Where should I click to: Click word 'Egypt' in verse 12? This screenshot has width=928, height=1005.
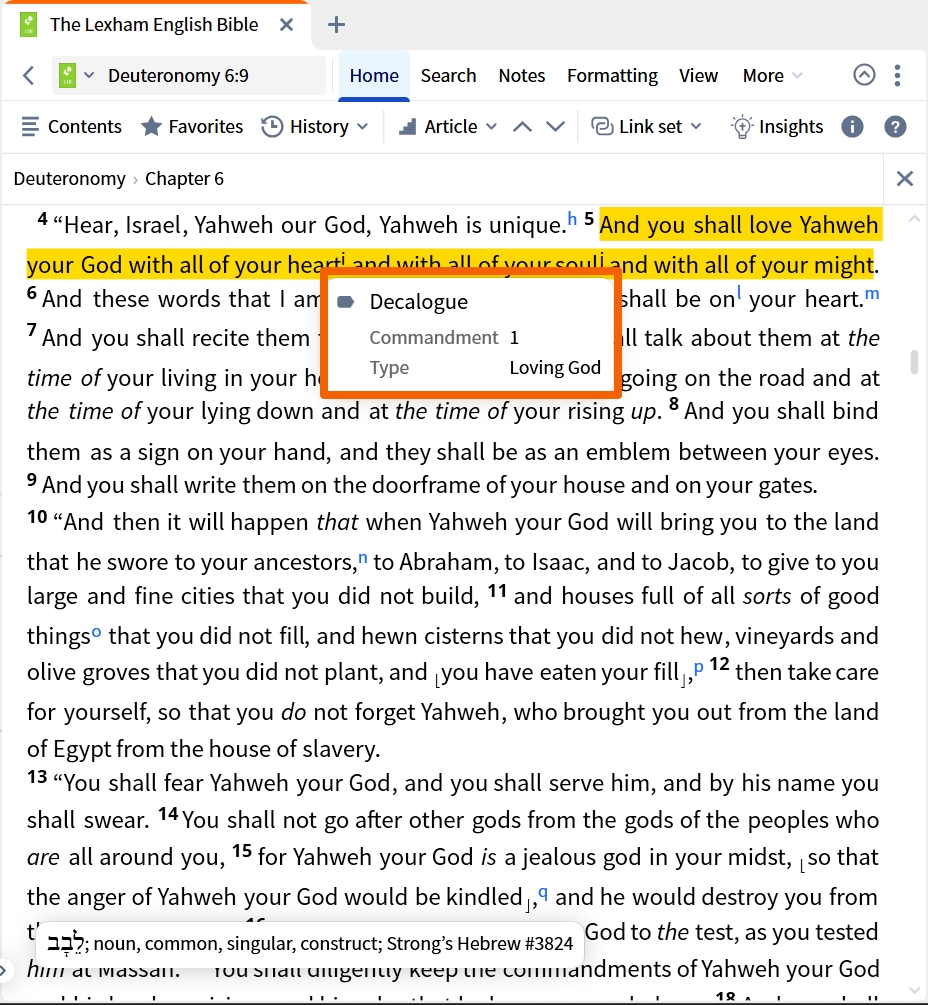(82, 749)
